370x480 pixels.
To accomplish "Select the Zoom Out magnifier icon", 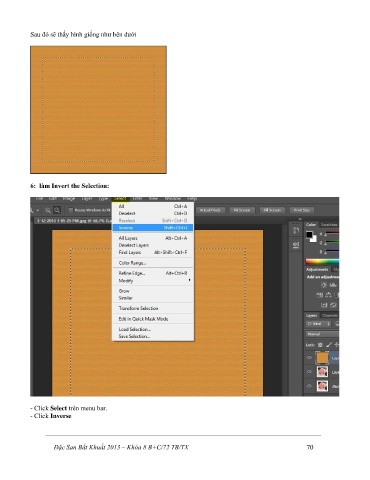I will tap(57, 210).
